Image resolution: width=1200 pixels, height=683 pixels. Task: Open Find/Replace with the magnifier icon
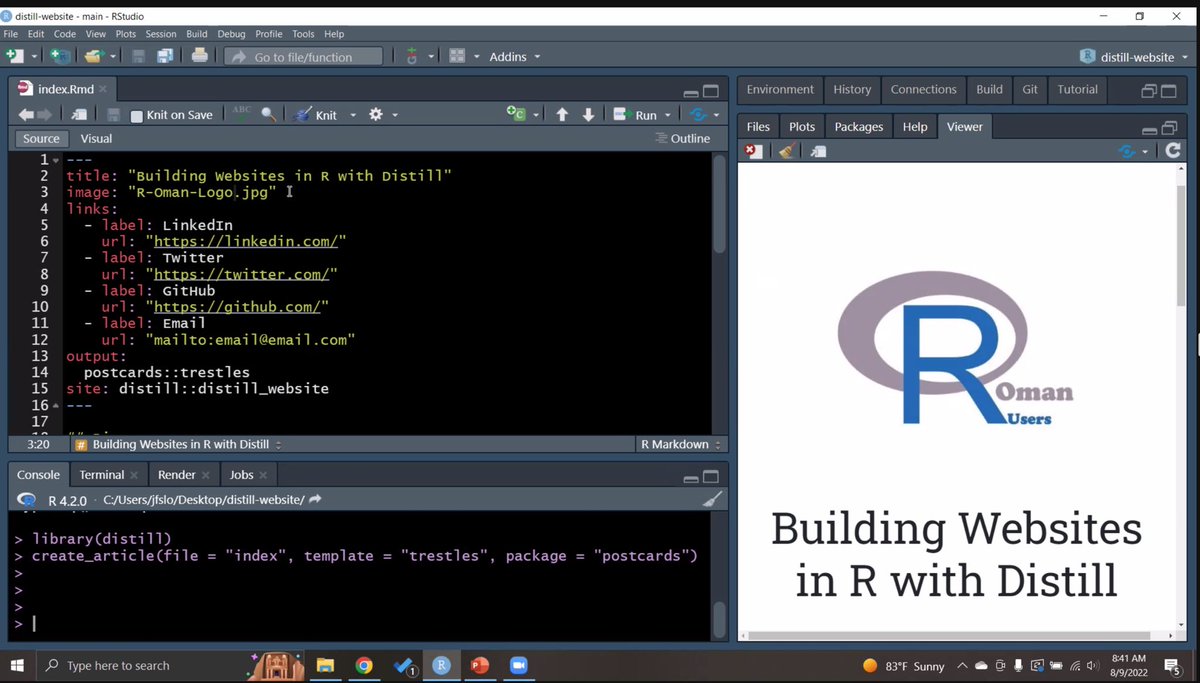click(x=268, y=115)
